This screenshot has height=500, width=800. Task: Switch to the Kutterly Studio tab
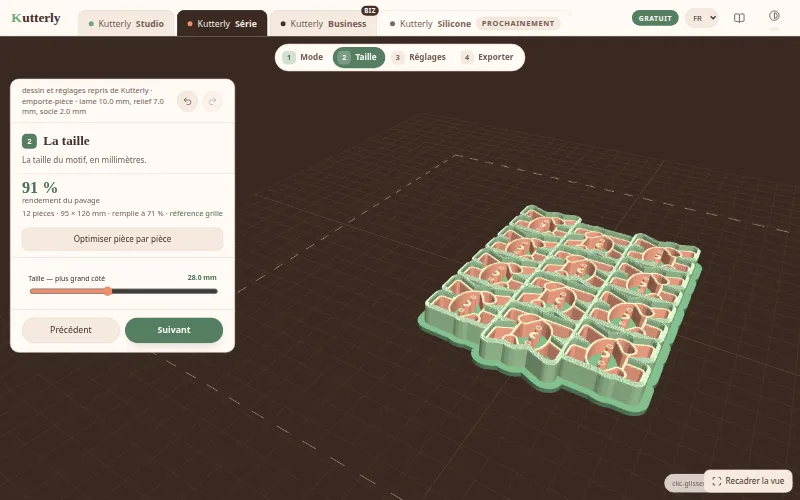[126, 23]
